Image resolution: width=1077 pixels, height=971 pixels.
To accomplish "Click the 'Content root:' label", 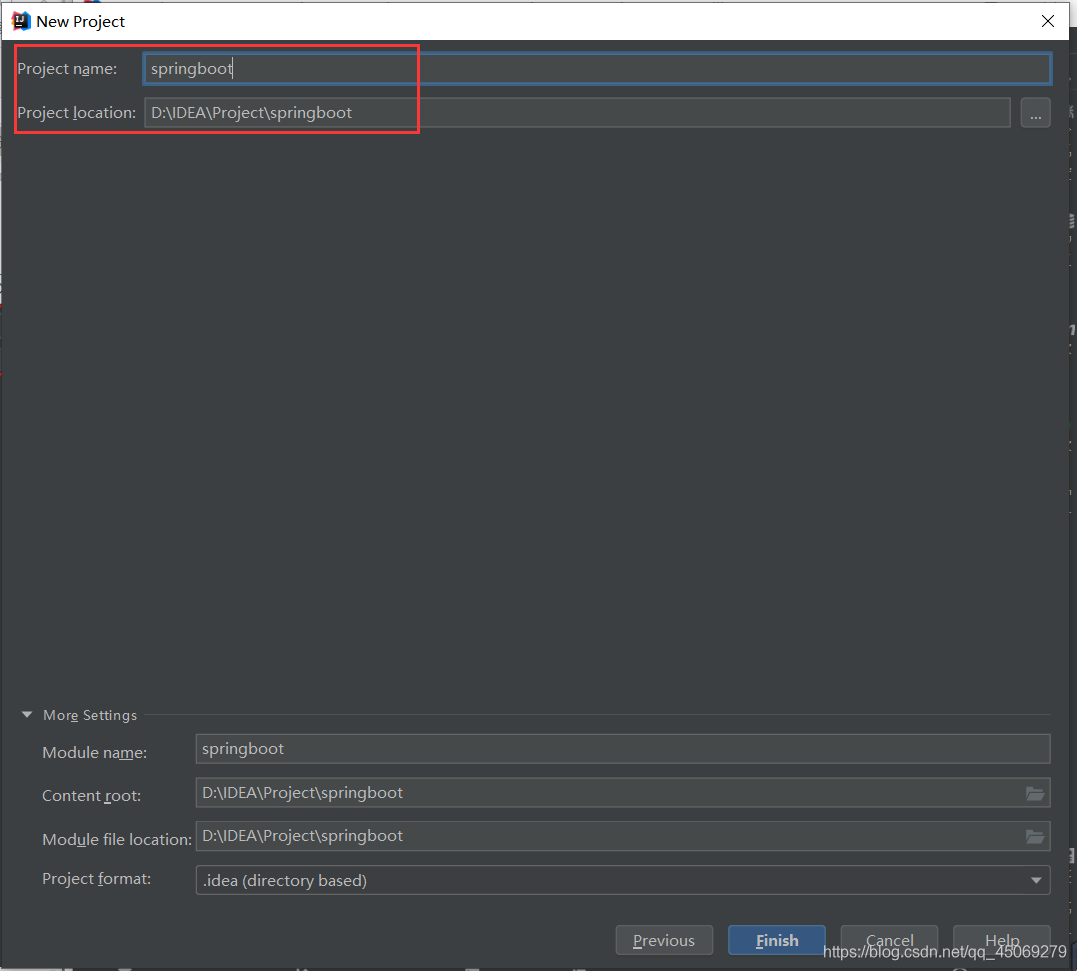I will tap(91, 795).
